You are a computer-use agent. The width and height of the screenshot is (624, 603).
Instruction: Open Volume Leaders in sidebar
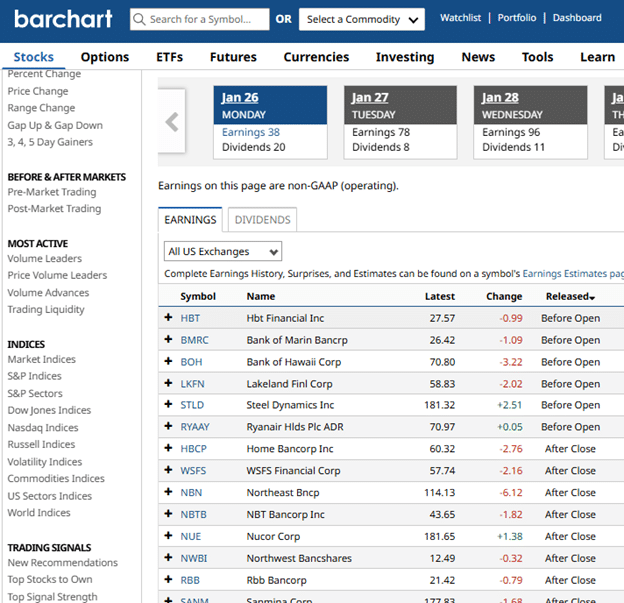(x=45, y=258)
